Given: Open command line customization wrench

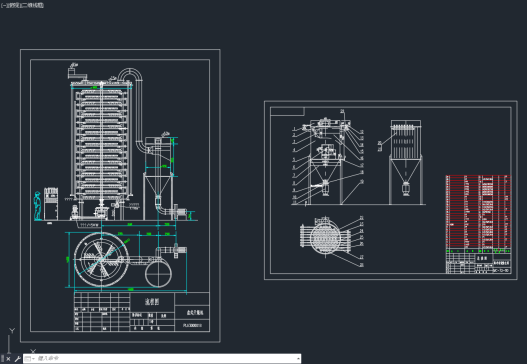Looking at the screenshot, I should point(17,359).
